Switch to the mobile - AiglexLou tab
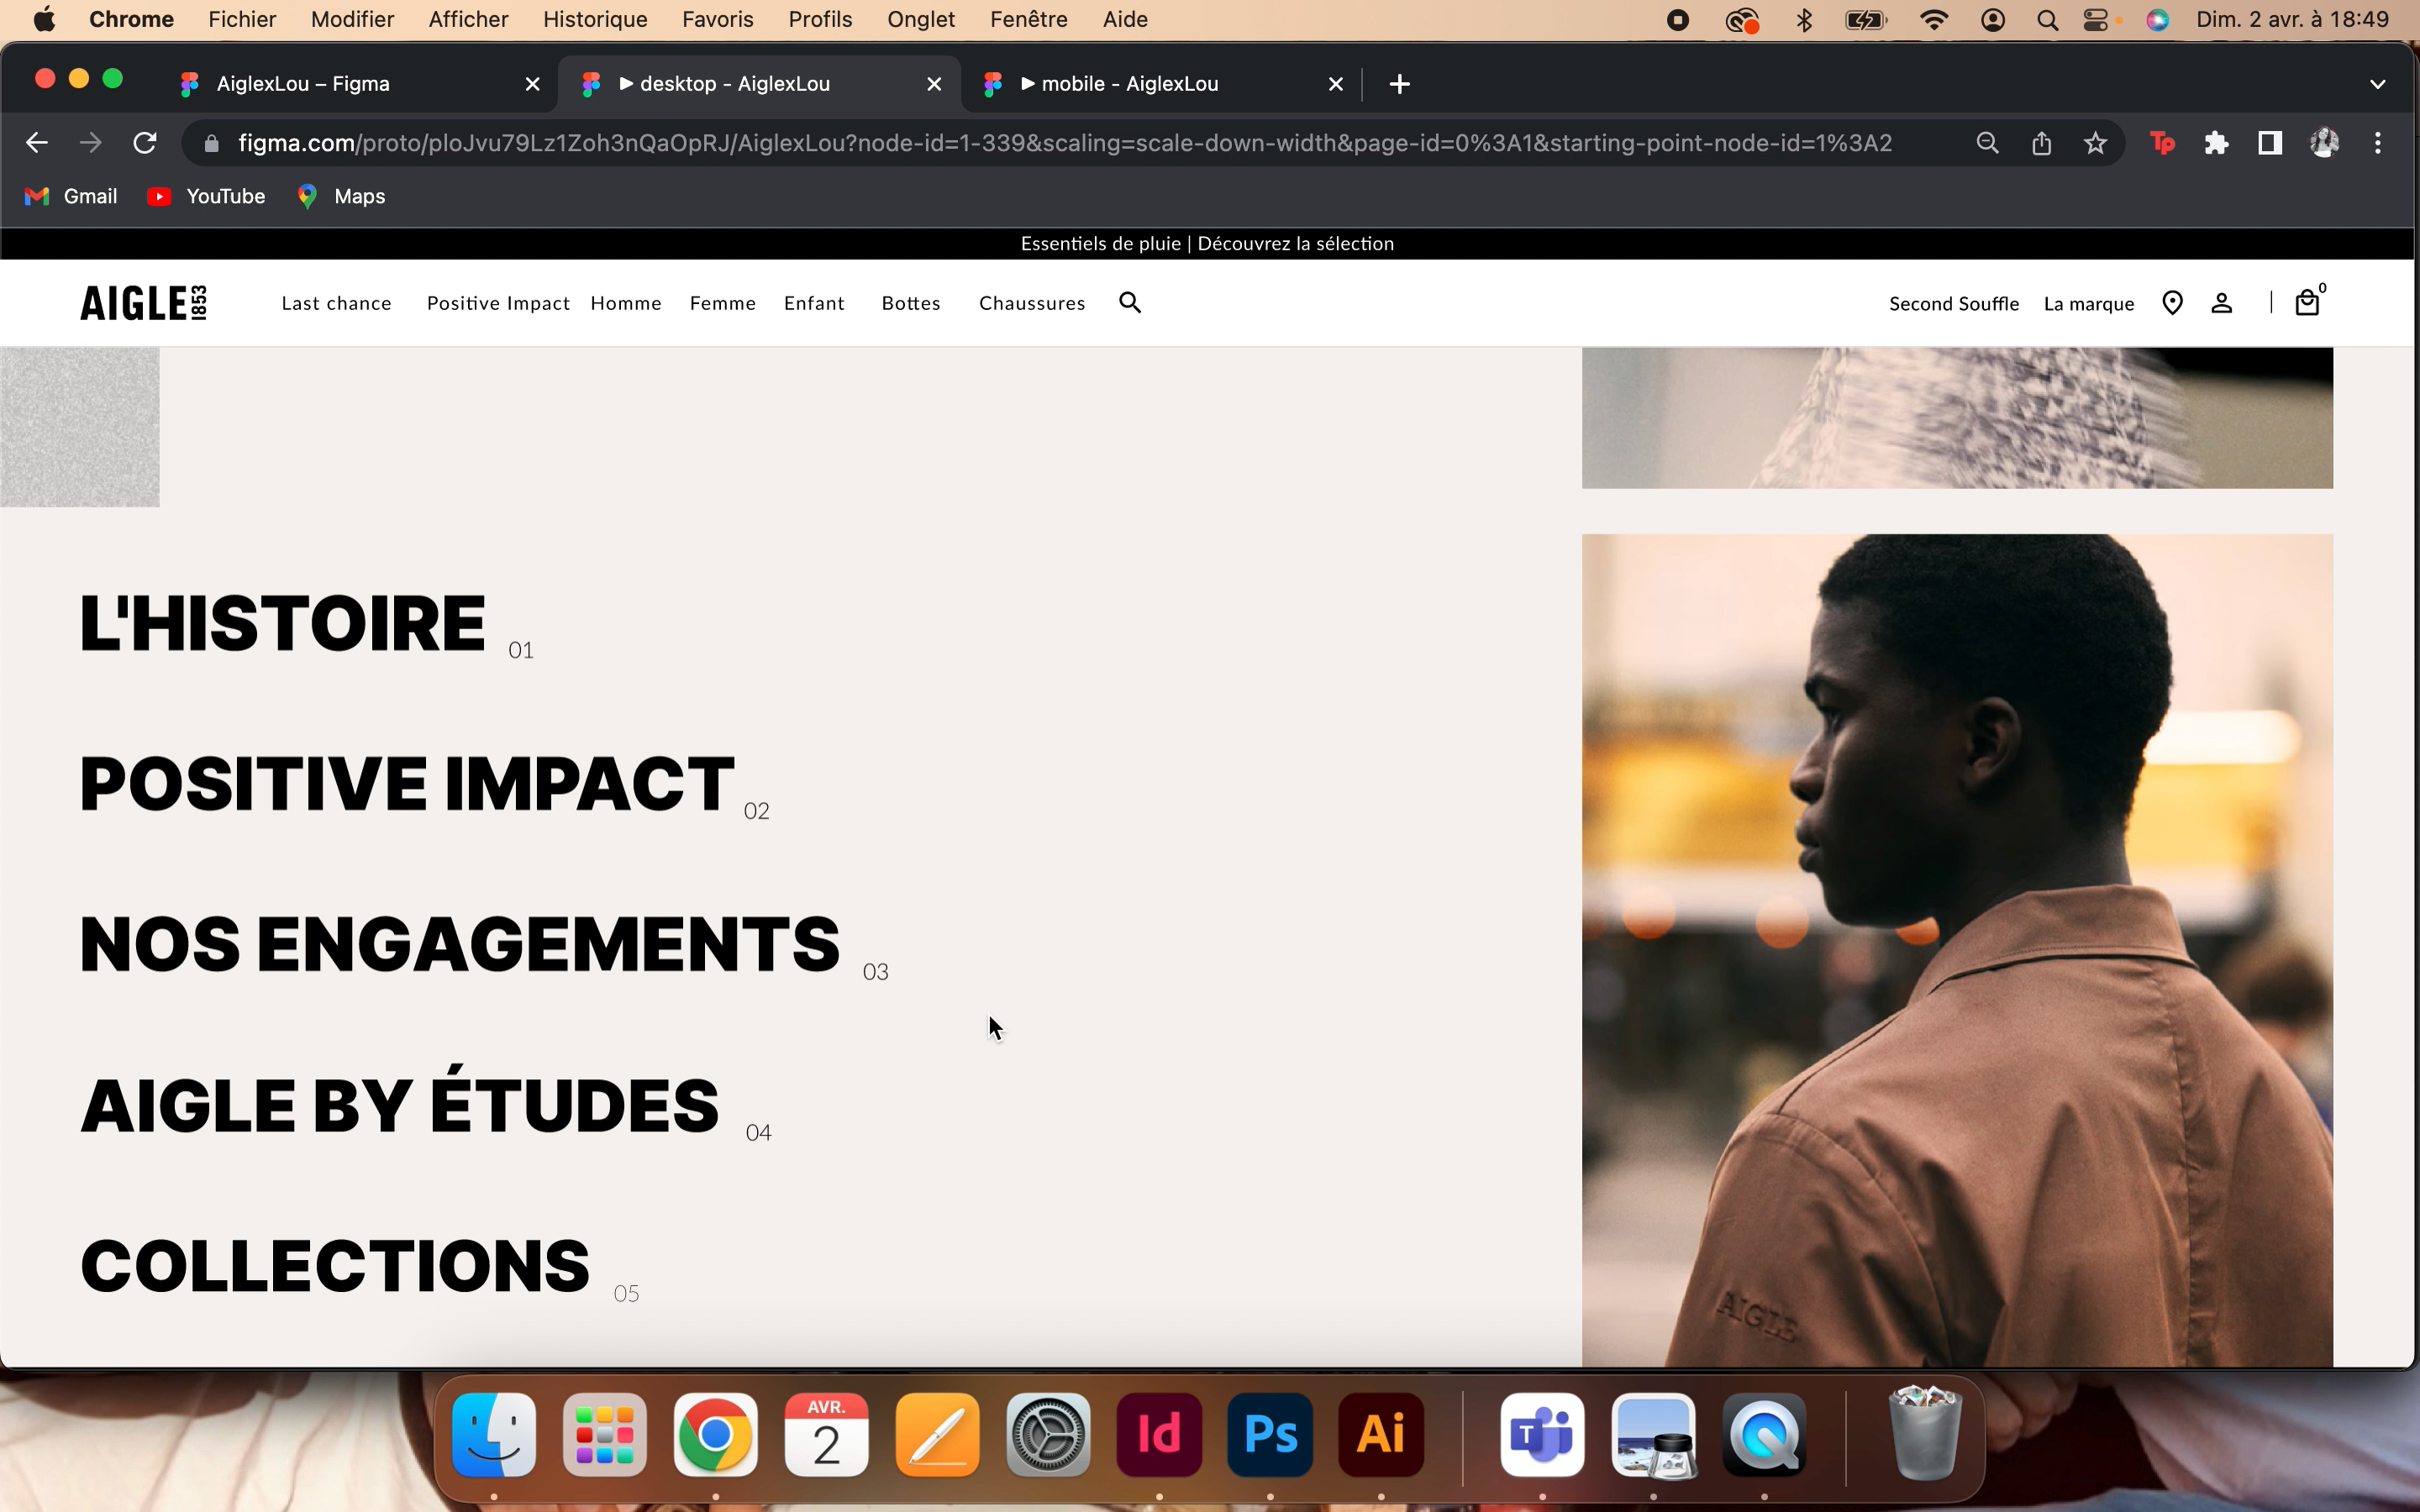 (1130, 84)
